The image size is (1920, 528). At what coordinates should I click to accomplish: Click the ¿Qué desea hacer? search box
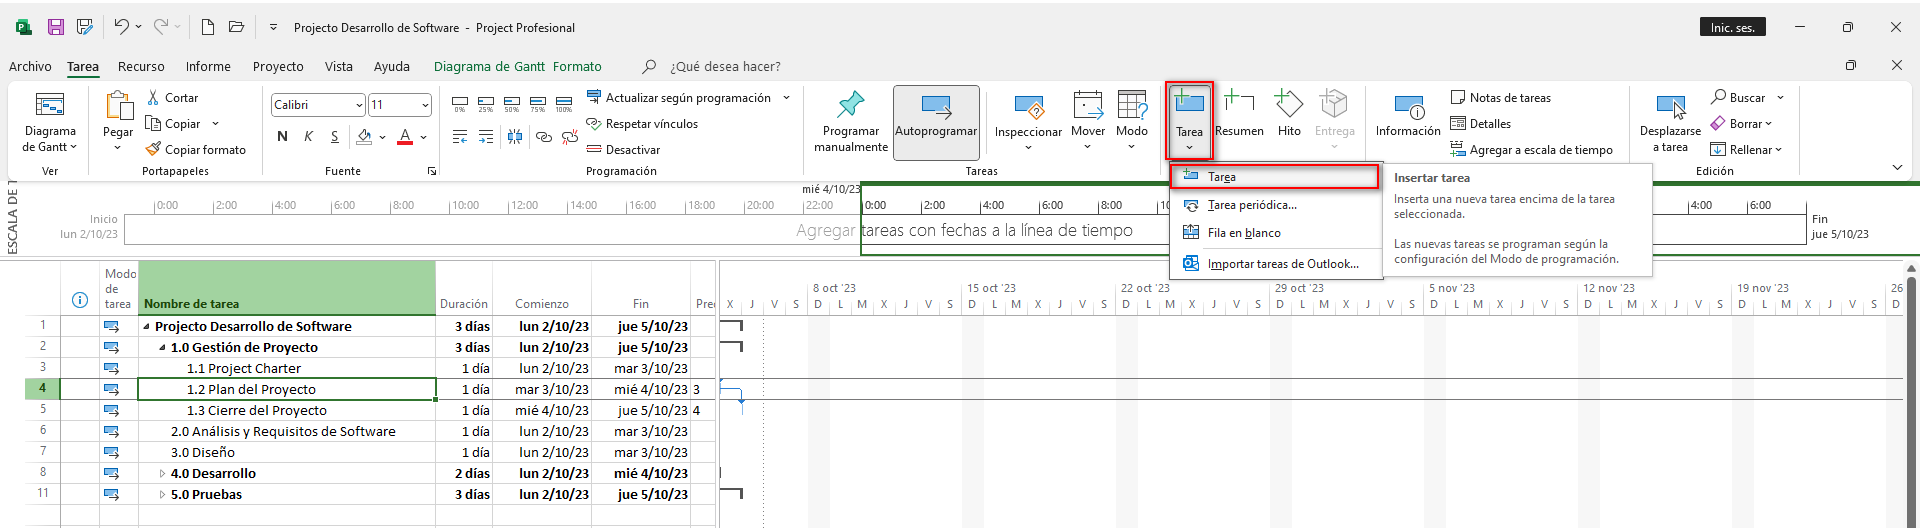click(725, 67)
